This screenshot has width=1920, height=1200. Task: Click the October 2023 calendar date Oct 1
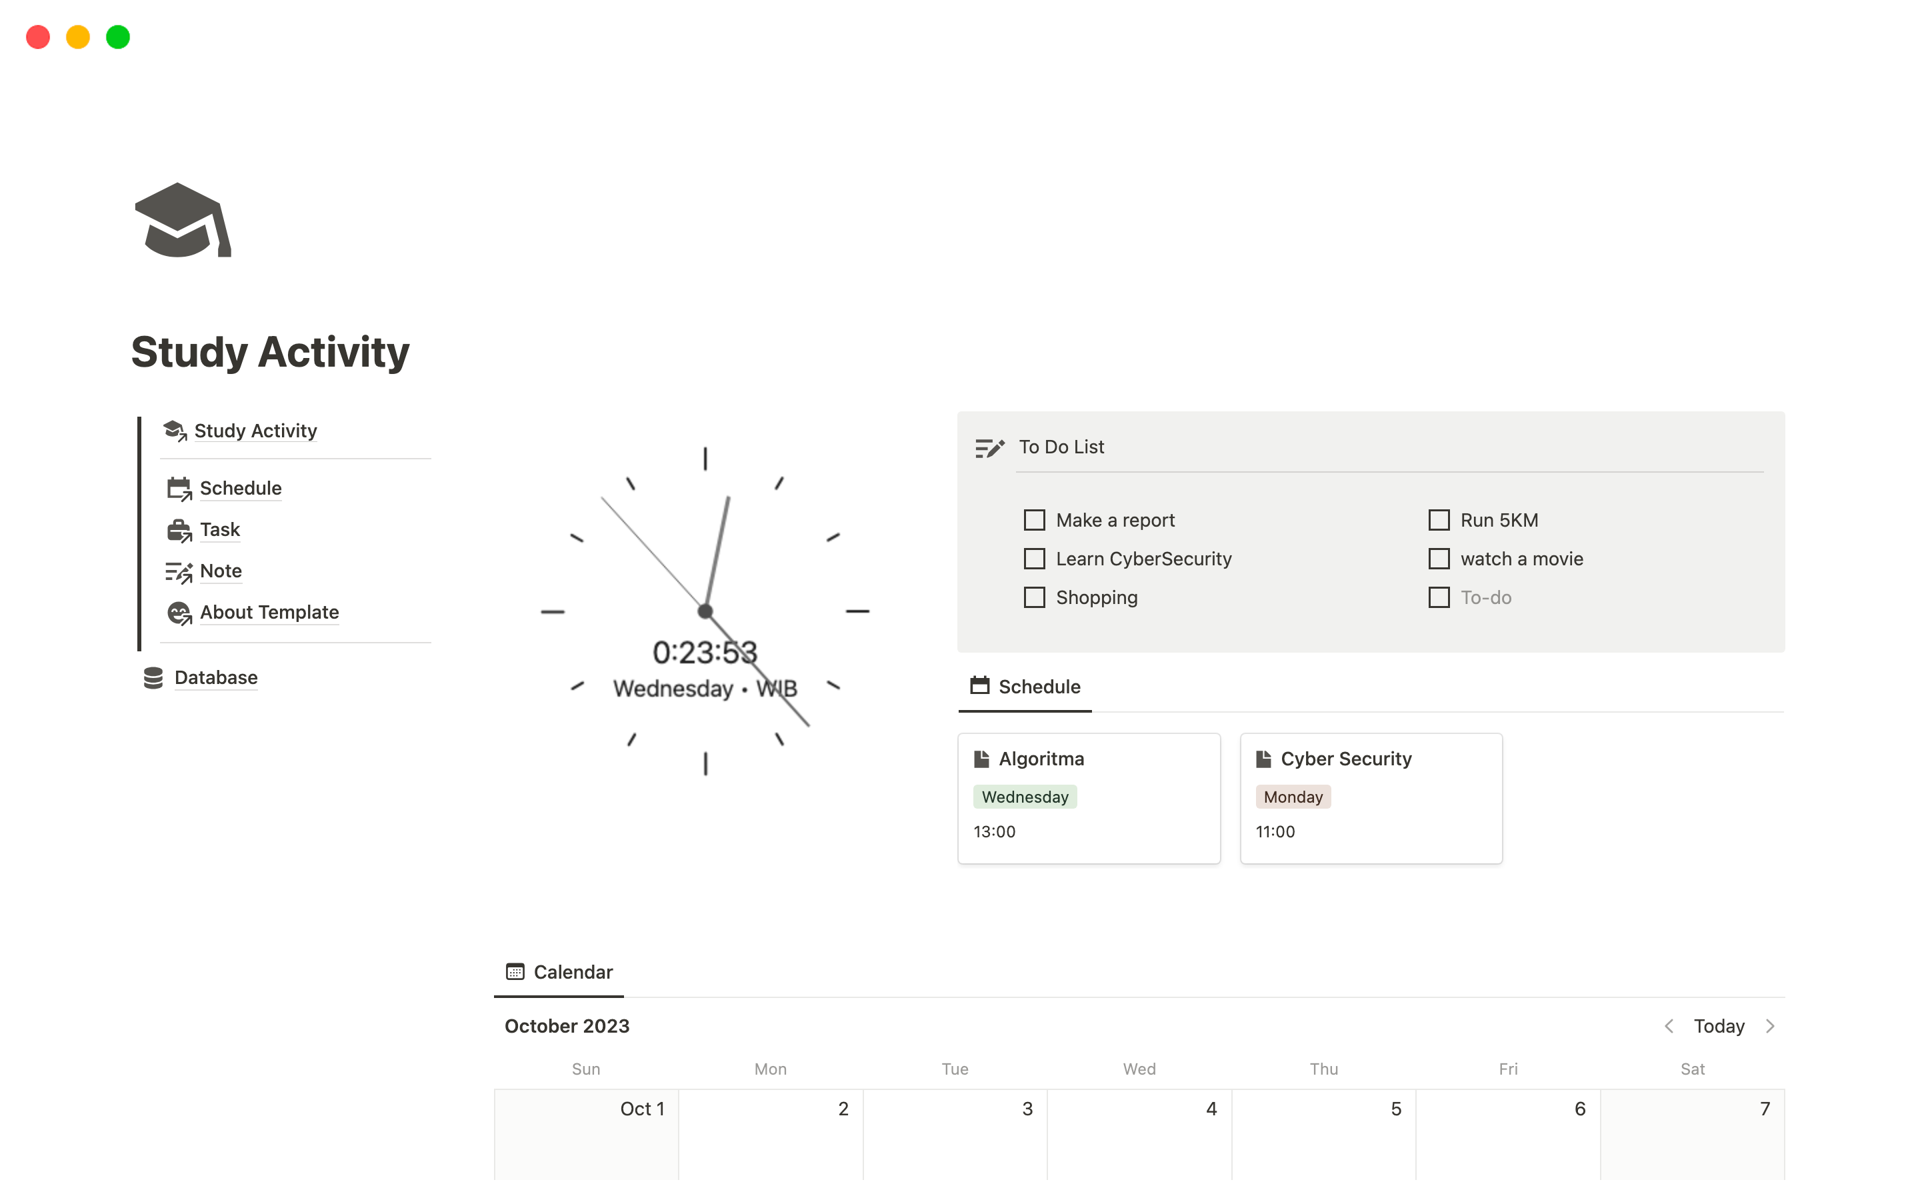[x=639, y=1107]
